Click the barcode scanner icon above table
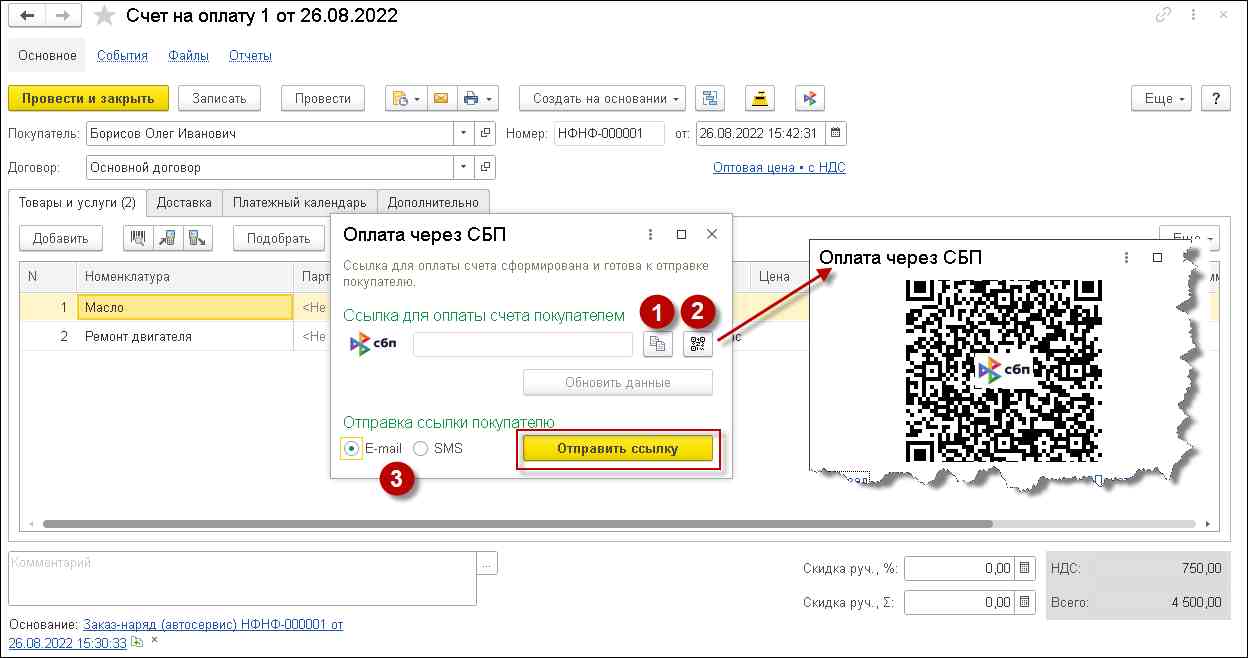 [137, 238]
